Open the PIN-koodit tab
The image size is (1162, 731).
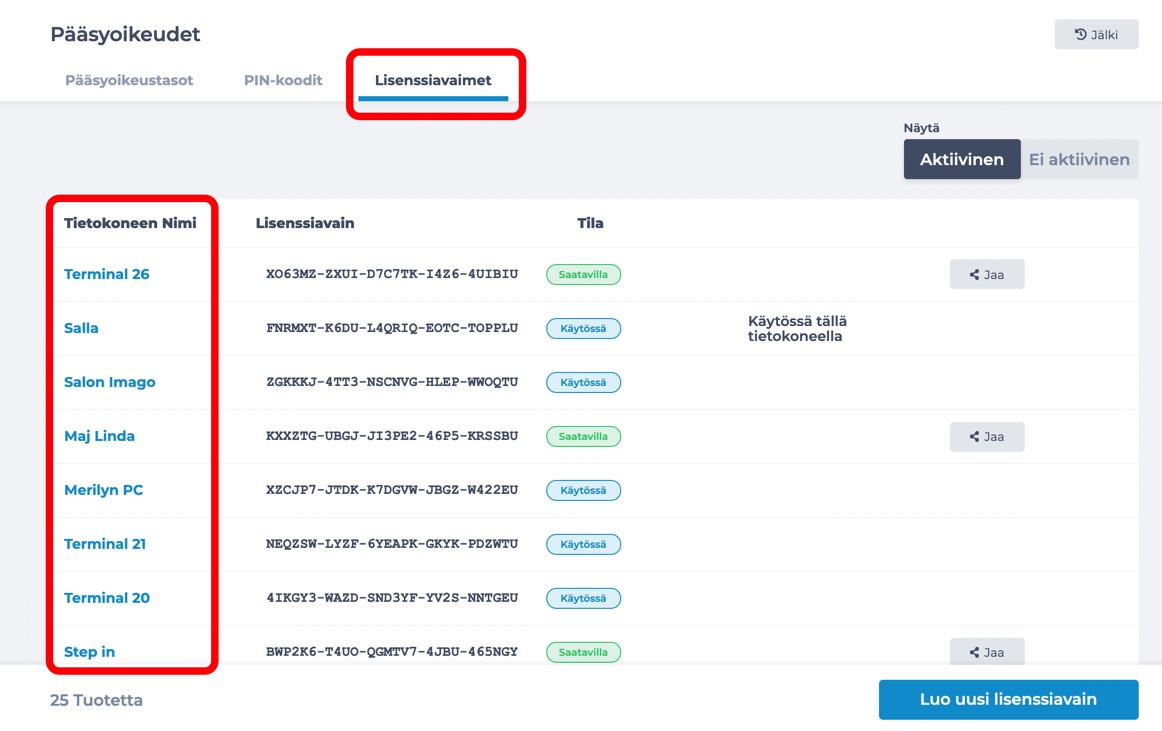click(283, 80)
